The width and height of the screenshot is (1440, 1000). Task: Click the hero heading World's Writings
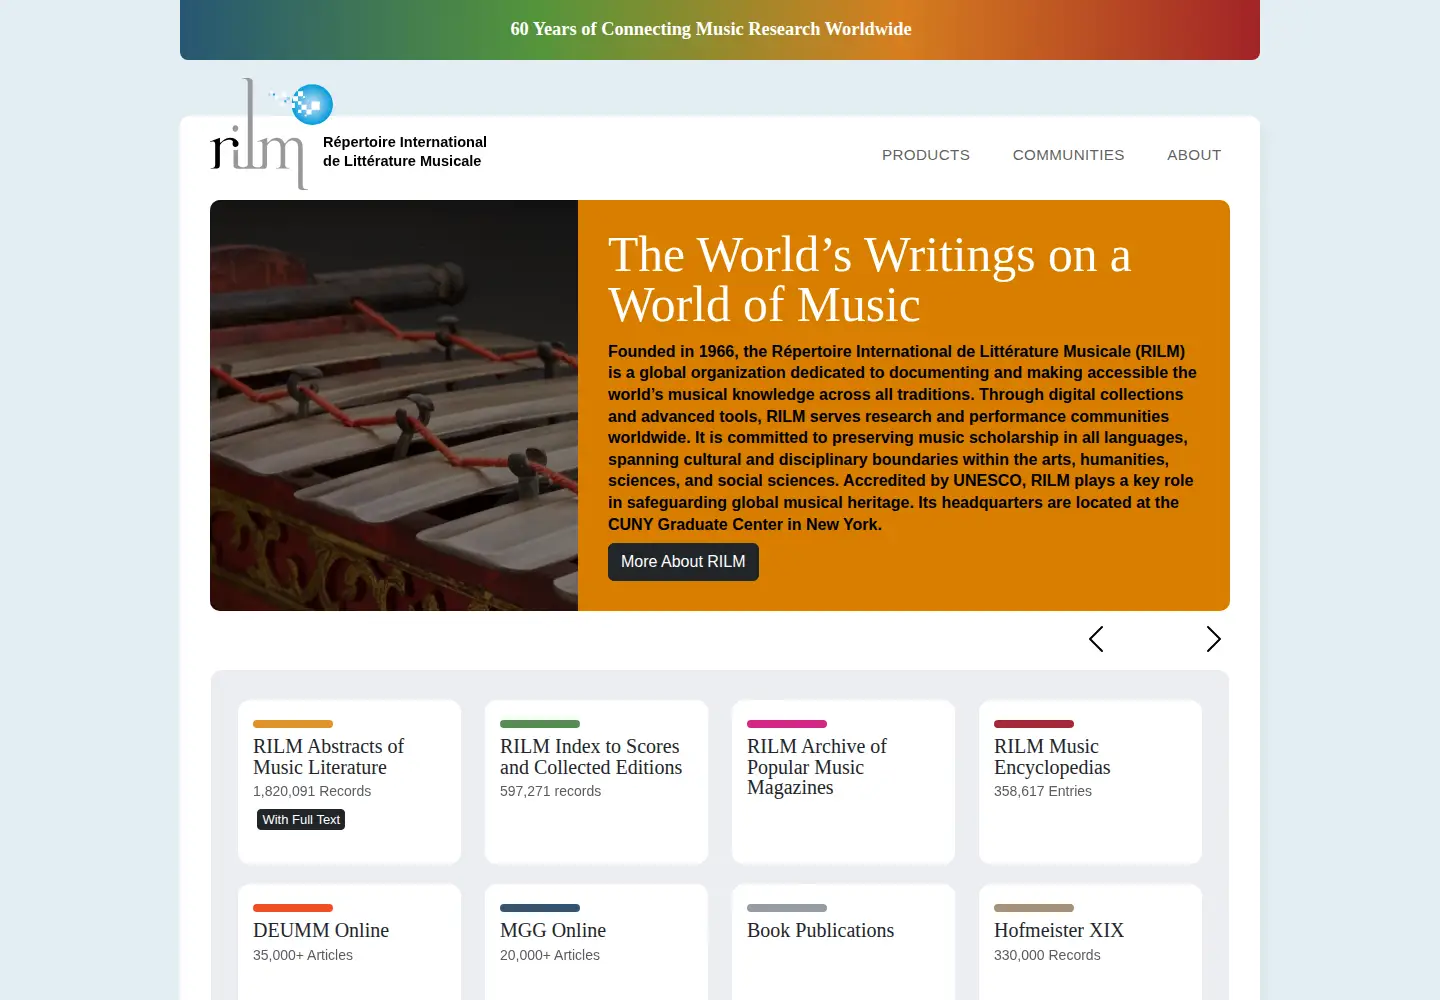click(870, 280)
